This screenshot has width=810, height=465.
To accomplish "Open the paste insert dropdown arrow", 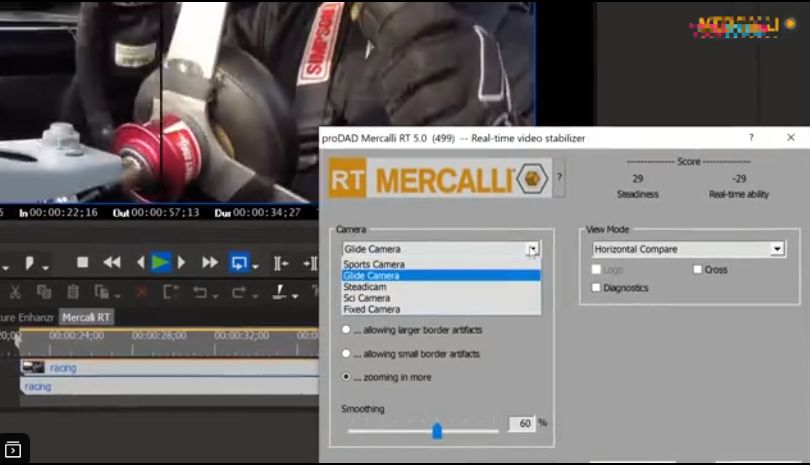I will (118, 296).
